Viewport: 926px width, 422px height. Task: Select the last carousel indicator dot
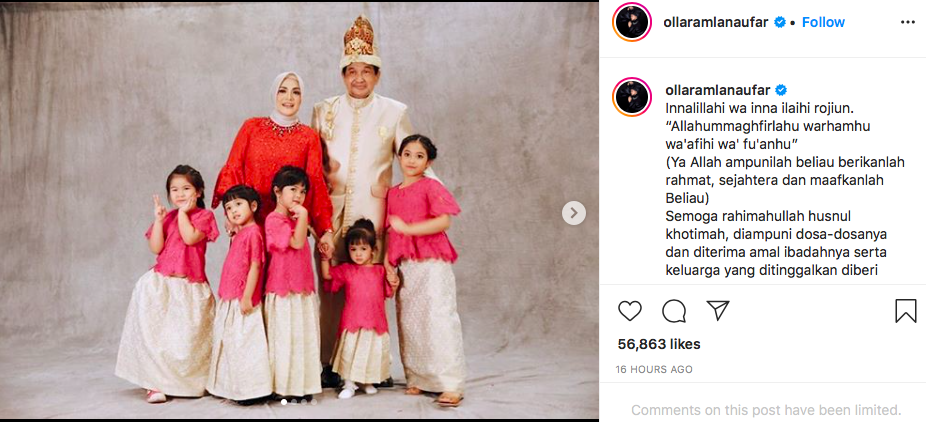pyautogui.click(x=314, y=402)
